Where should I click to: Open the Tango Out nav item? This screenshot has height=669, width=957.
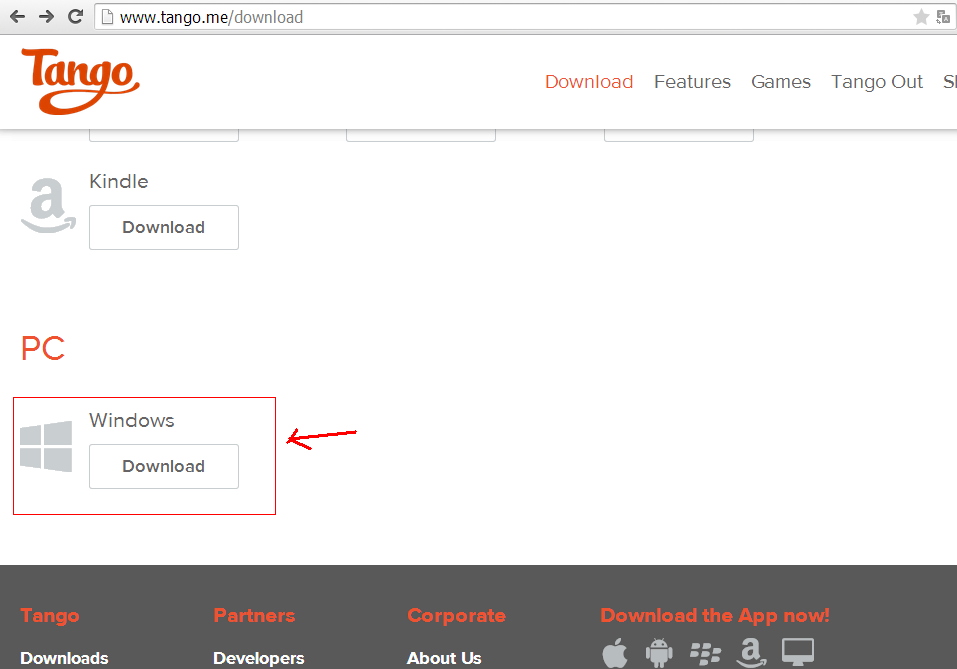coord(877,82)
